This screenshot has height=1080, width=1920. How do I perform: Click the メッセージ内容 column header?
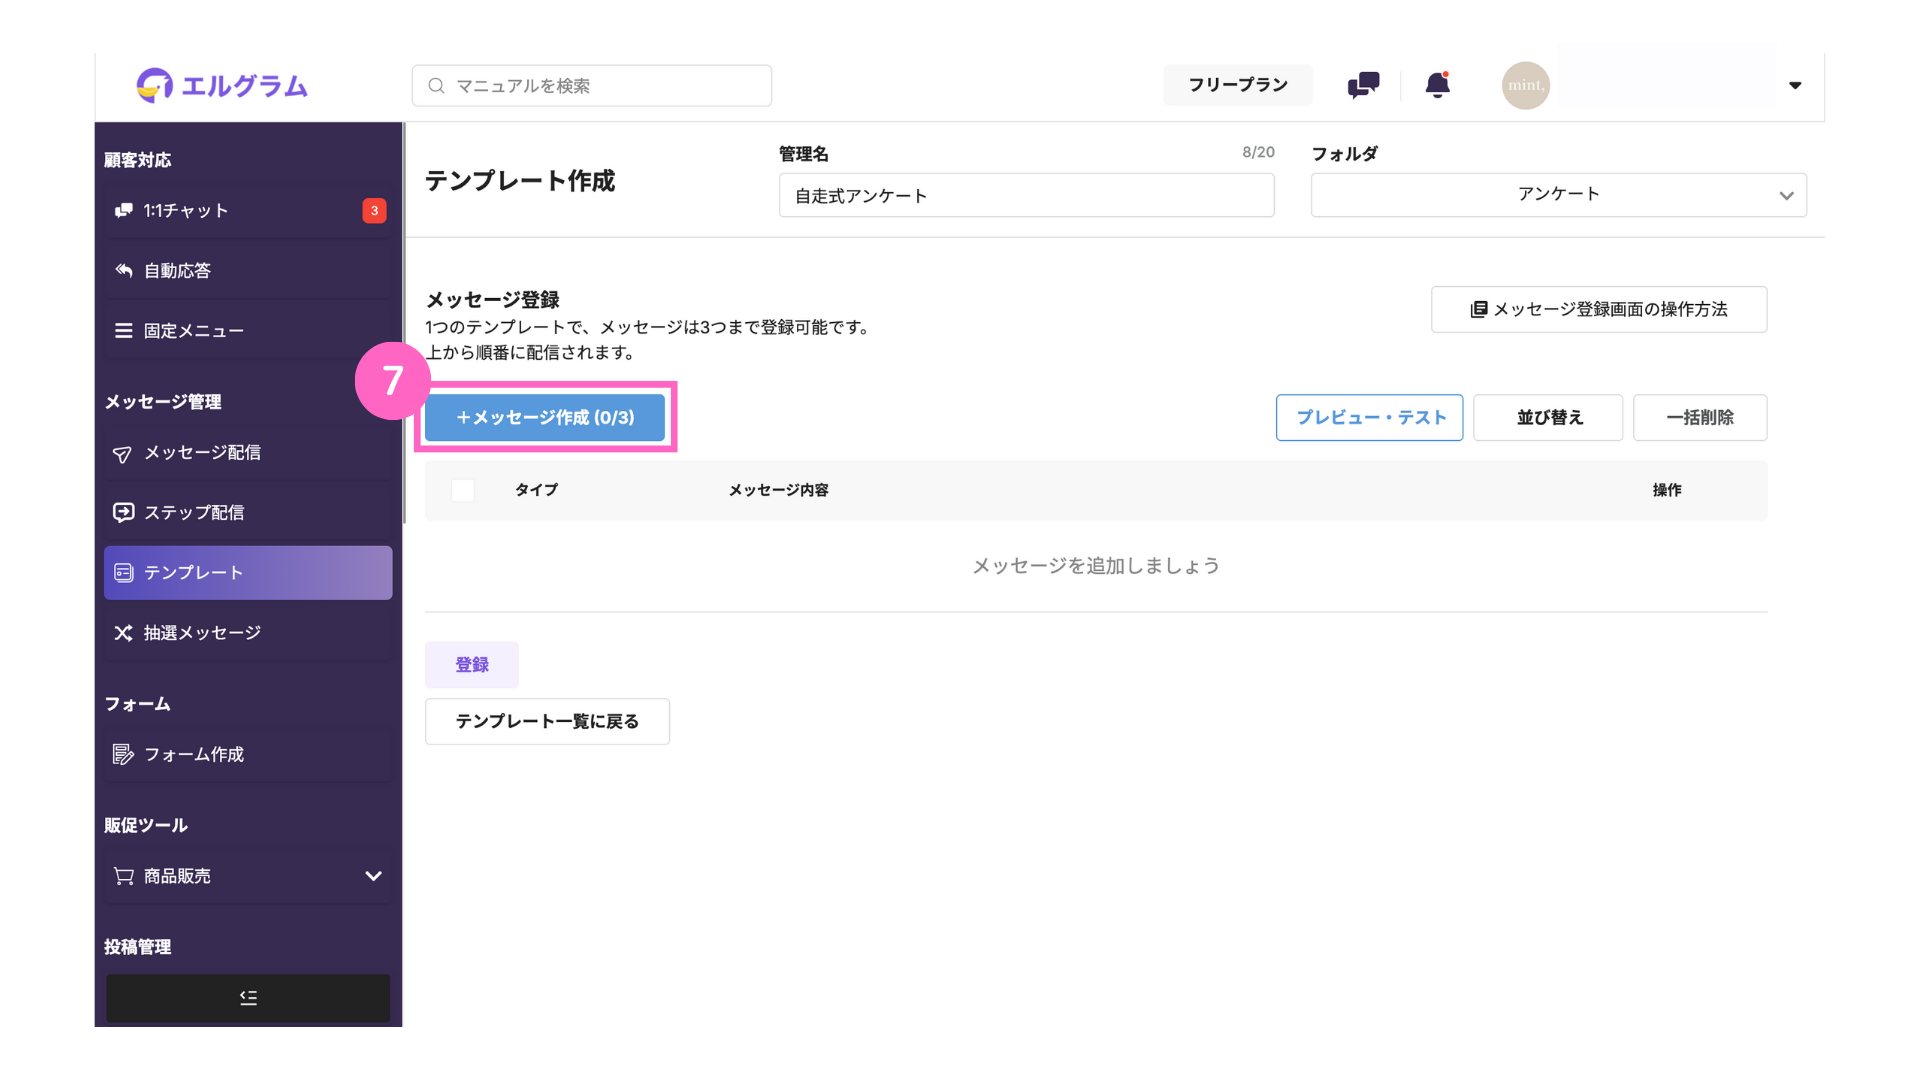[x=778, y=490]
